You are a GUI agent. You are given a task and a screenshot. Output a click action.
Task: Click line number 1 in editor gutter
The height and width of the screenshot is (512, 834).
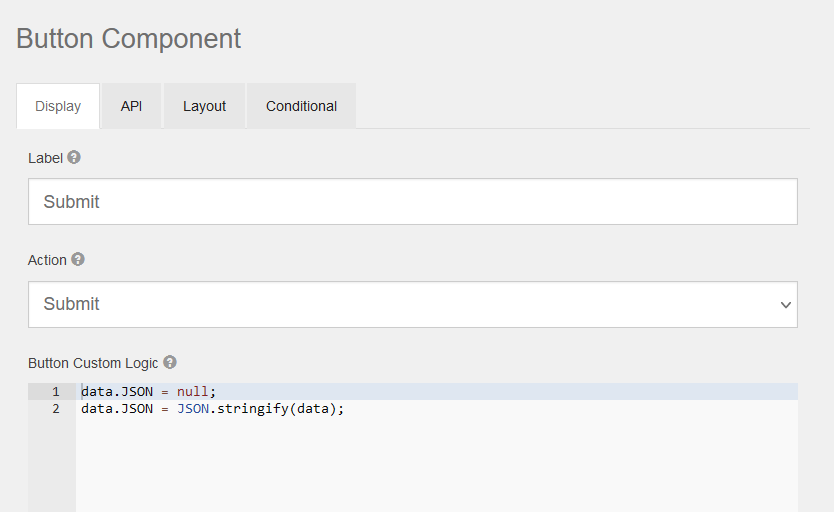tap(55, 391)
